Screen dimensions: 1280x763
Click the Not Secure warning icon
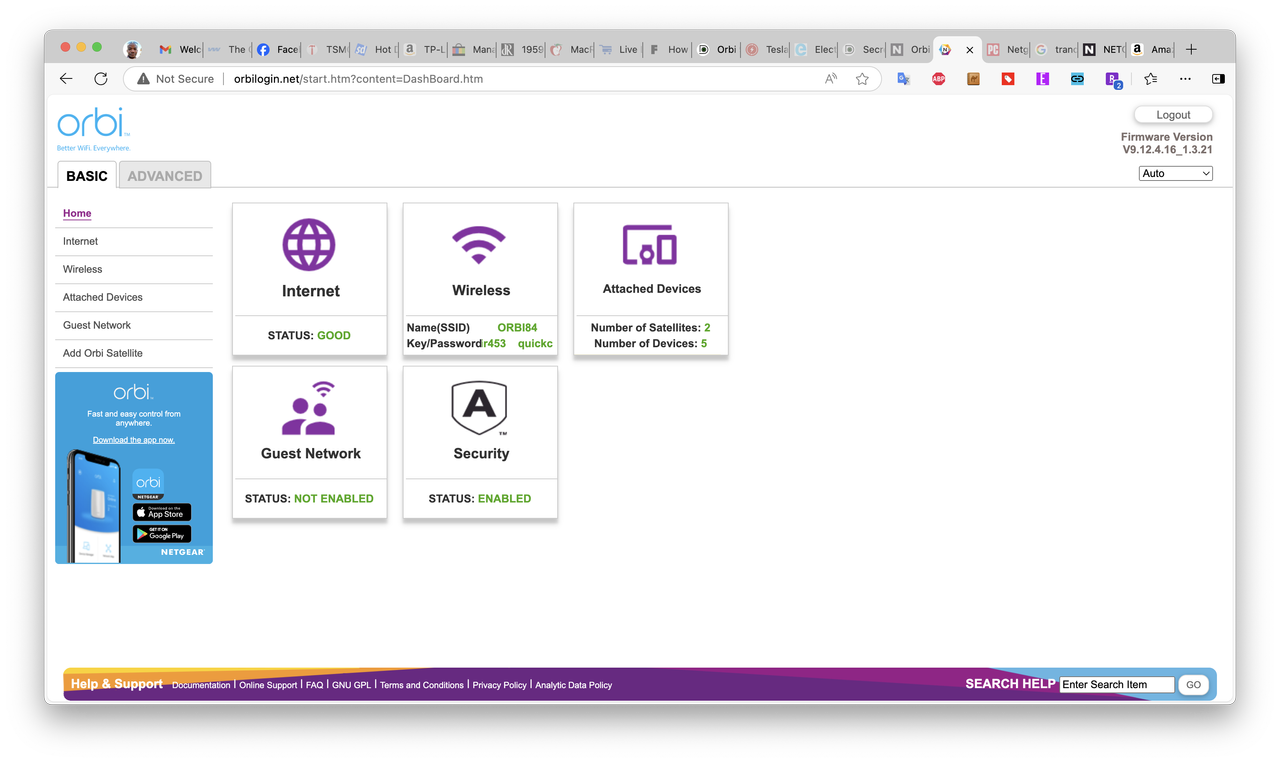click(x=143, y=79)
